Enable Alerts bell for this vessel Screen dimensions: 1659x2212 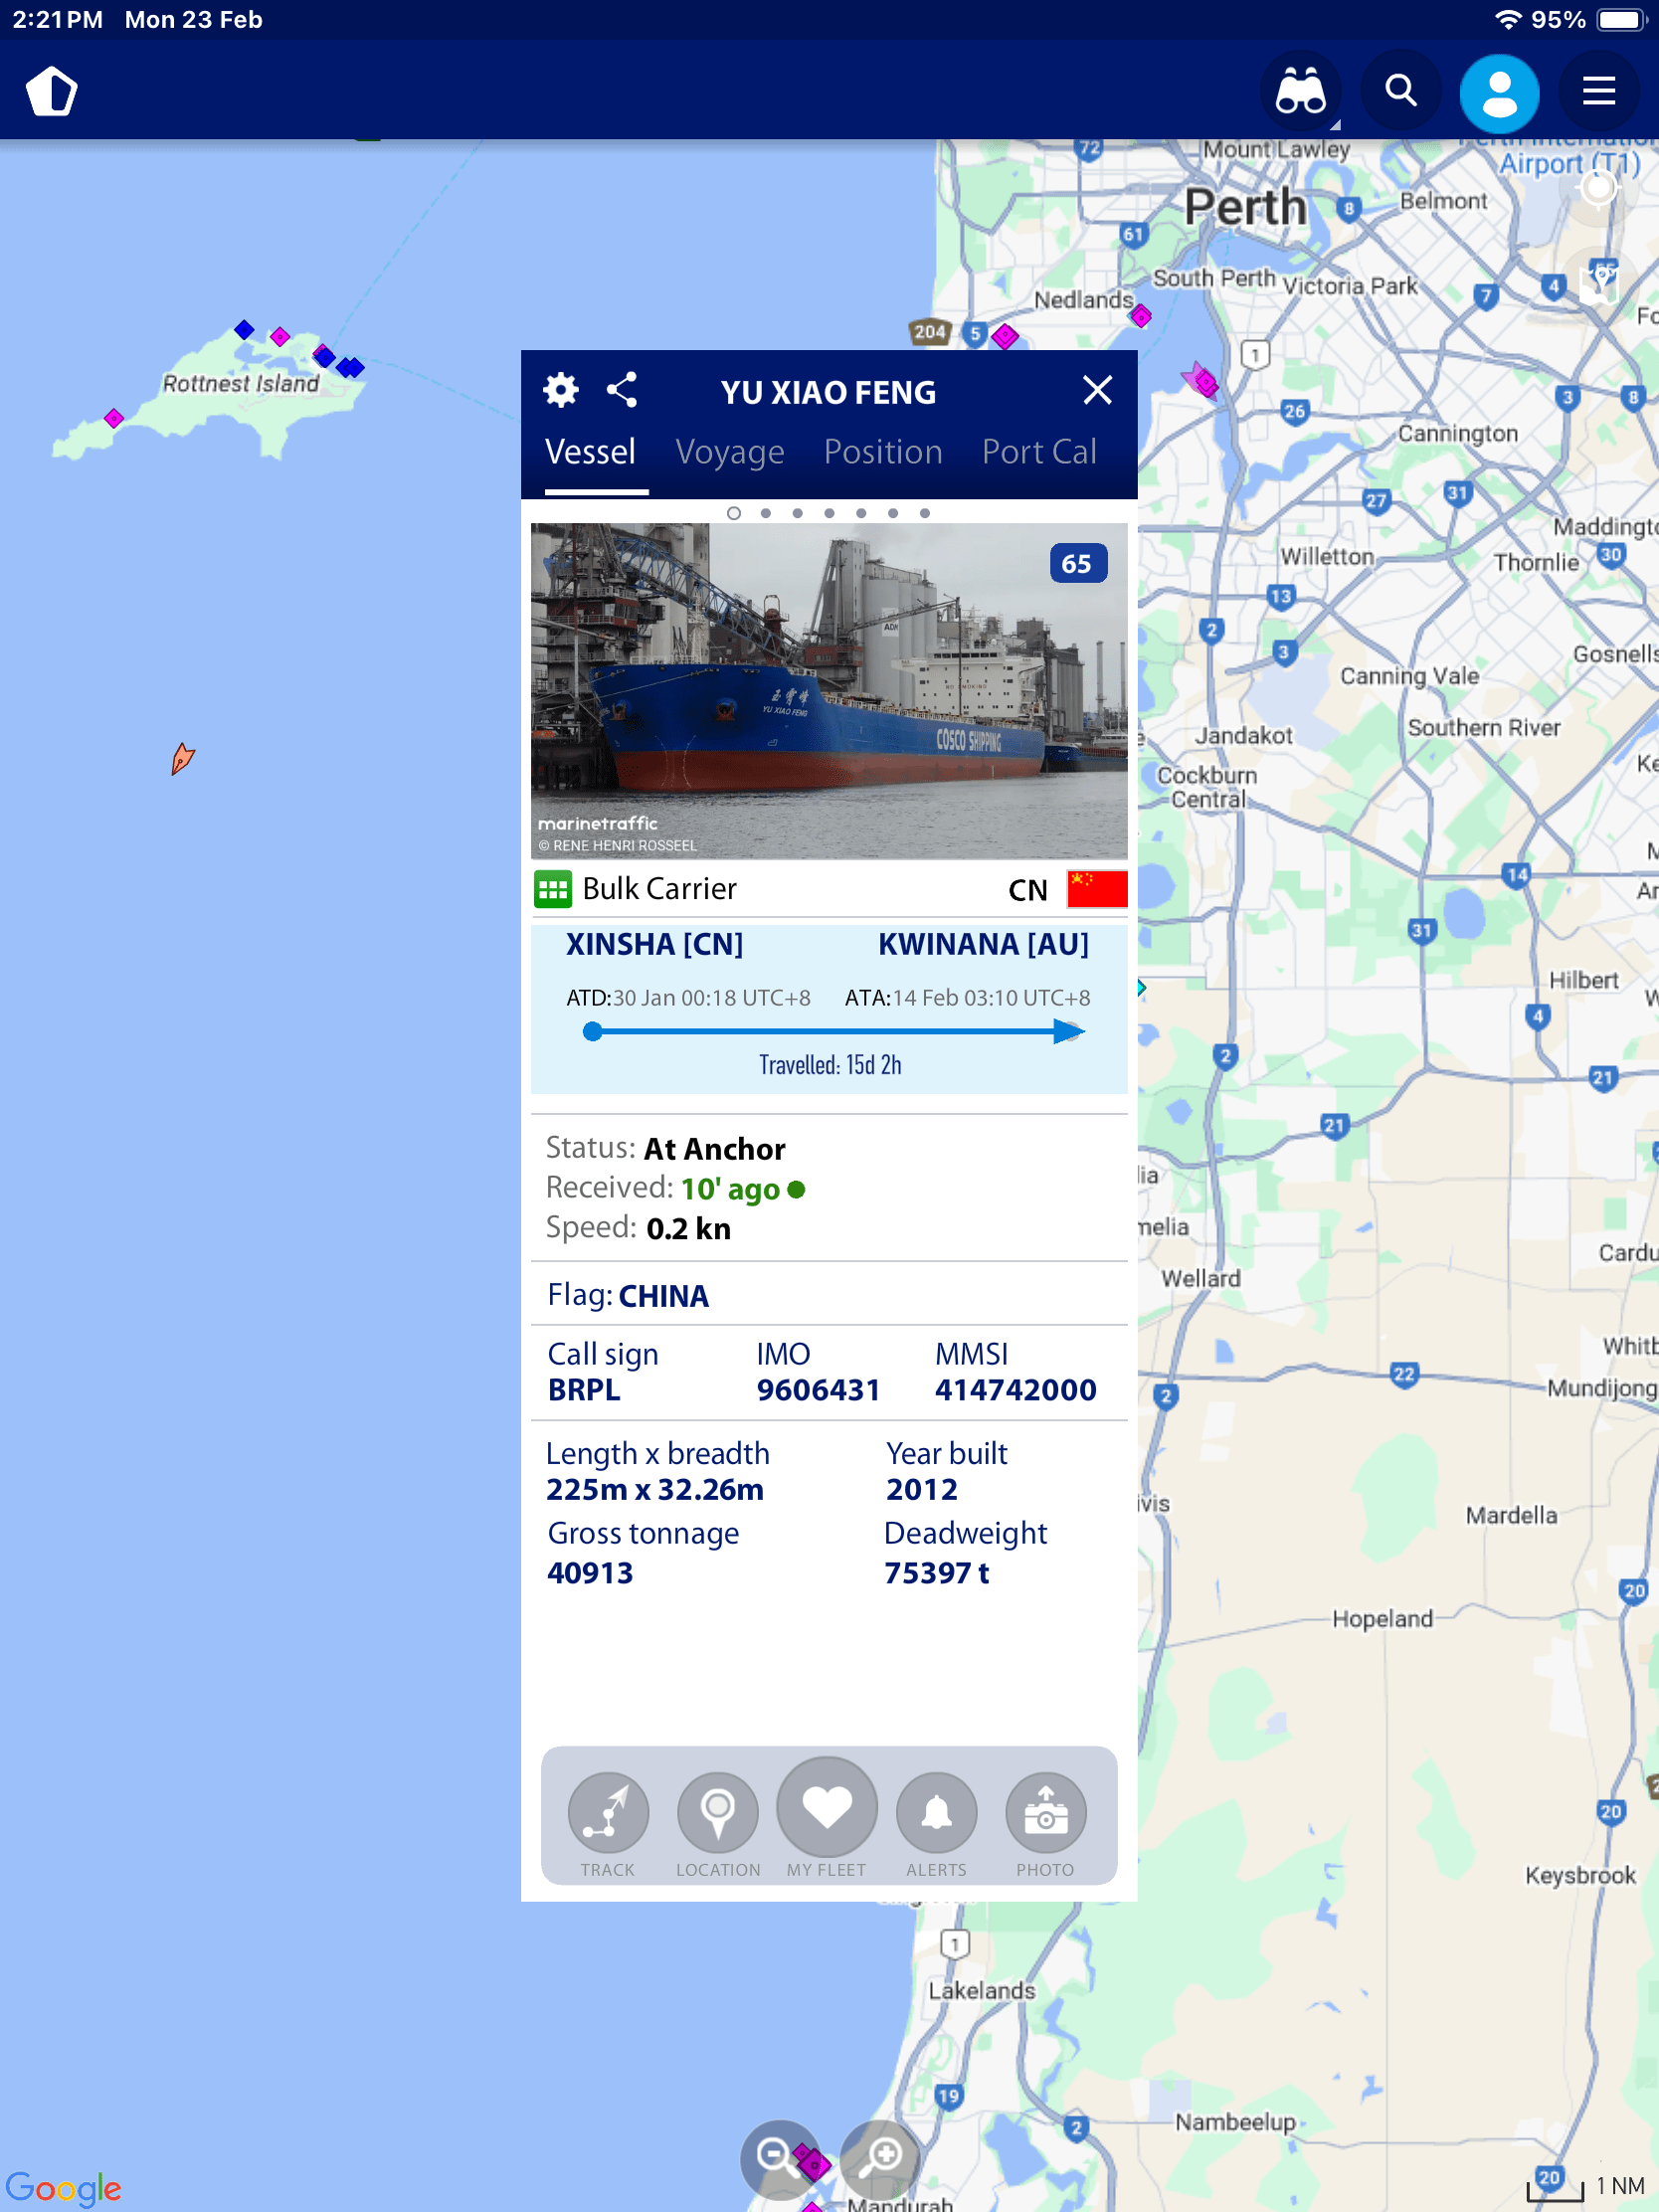tap(936, 1812)
